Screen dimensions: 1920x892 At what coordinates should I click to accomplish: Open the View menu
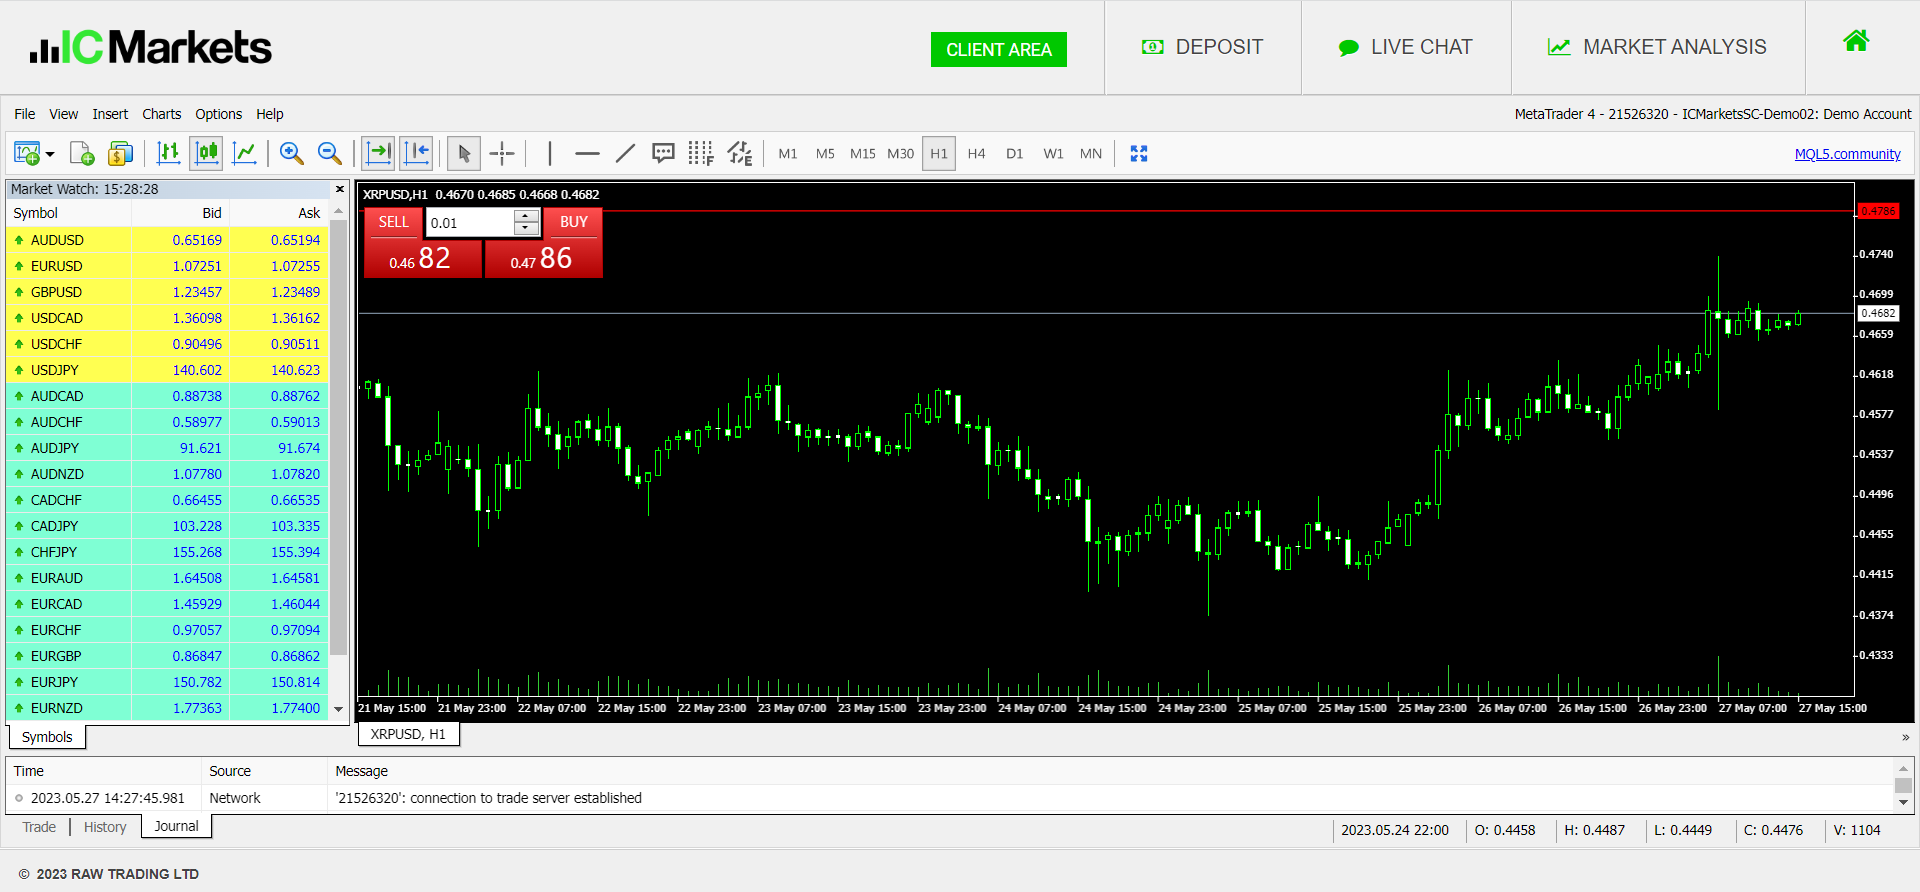tap(64, 114)
